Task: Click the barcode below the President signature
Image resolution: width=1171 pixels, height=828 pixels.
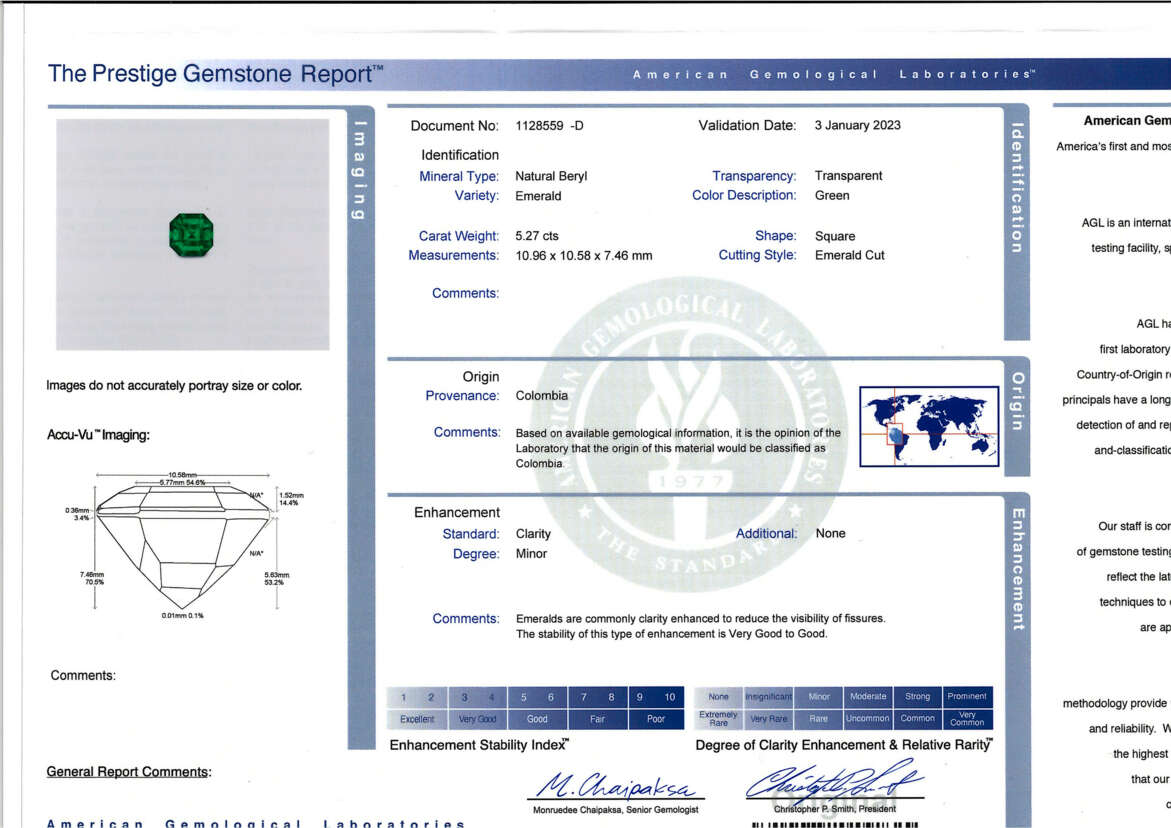Action: [x=833, y=824]
